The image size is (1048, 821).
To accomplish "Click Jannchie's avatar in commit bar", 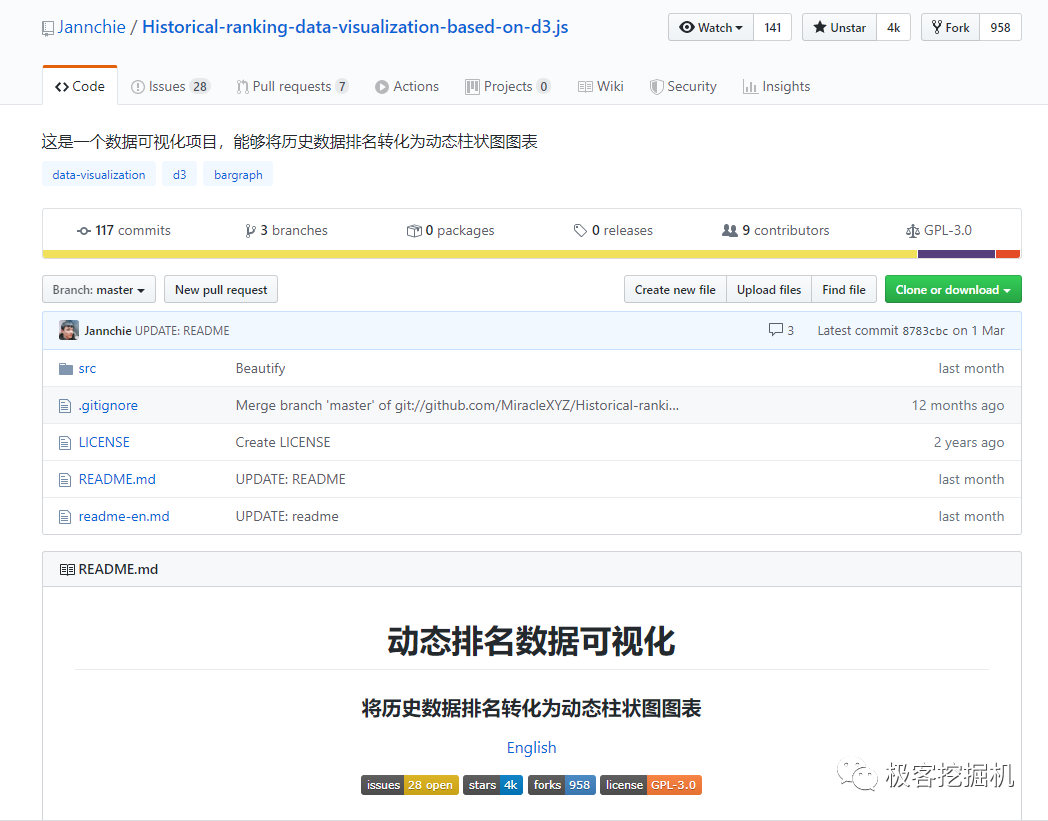I will tap(69, 330).
